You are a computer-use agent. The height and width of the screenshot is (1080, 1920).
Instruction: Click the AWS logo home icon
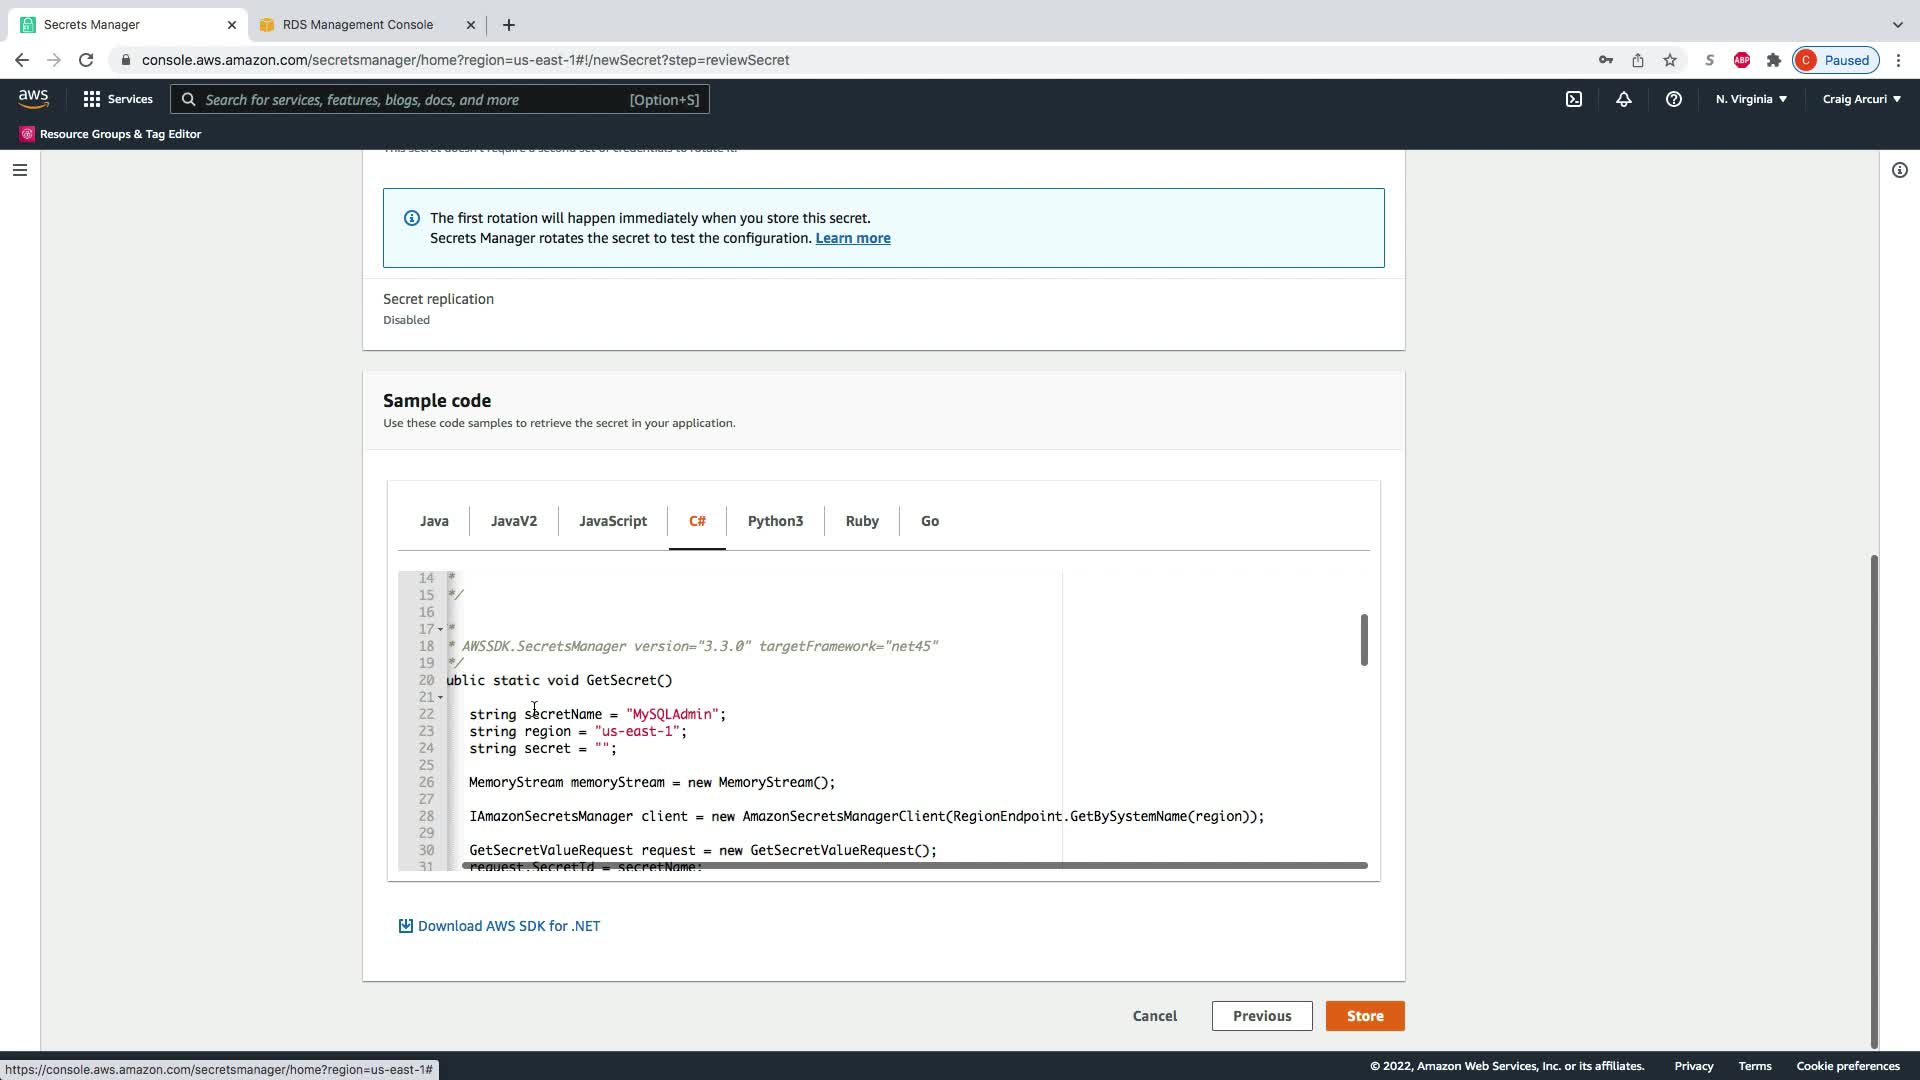coord(33,98)
